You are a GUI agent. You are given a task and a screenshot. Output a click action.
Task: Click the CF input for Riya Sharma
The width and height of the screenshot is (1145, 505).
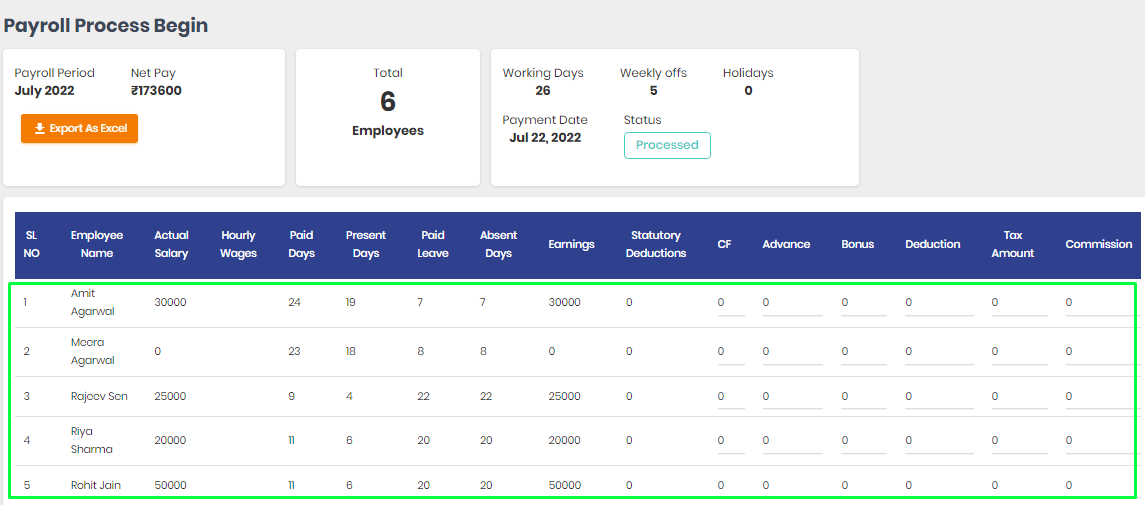coord(731,442)
